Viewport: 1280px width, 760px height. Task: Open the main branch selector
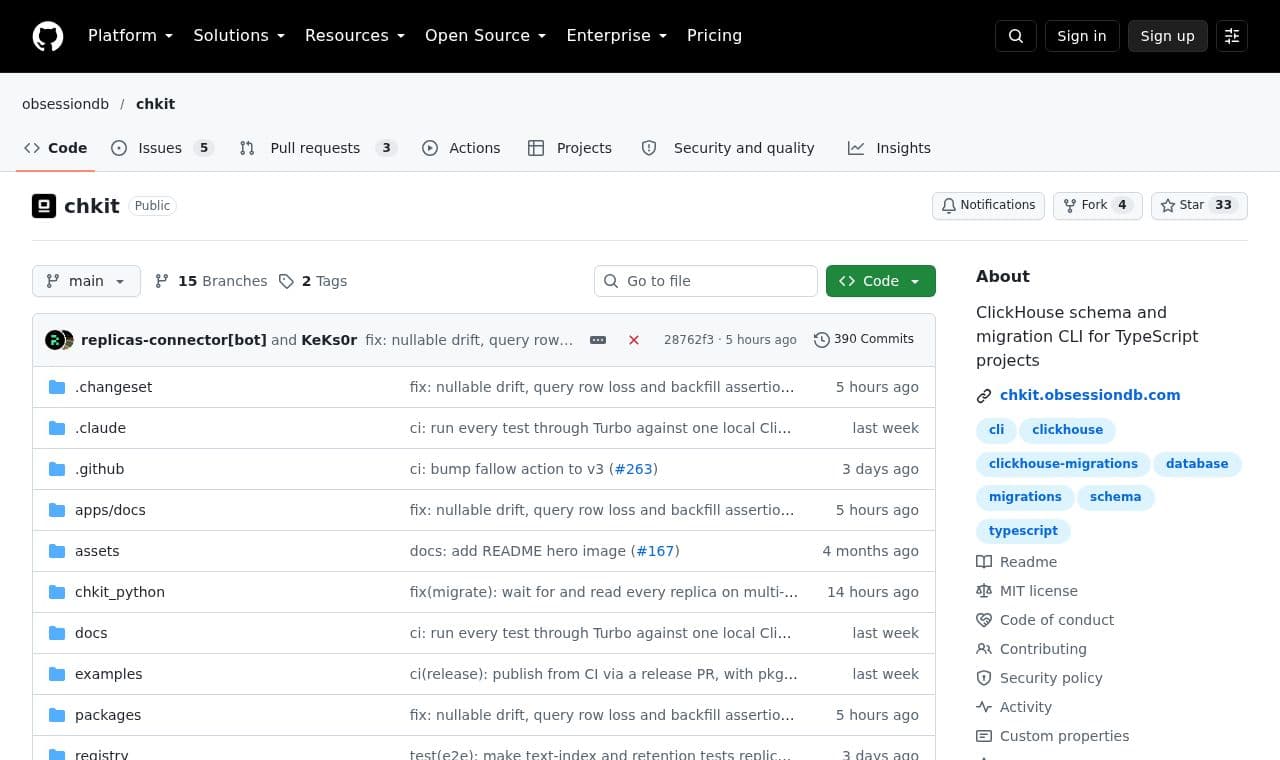click(x=86, y=281)
